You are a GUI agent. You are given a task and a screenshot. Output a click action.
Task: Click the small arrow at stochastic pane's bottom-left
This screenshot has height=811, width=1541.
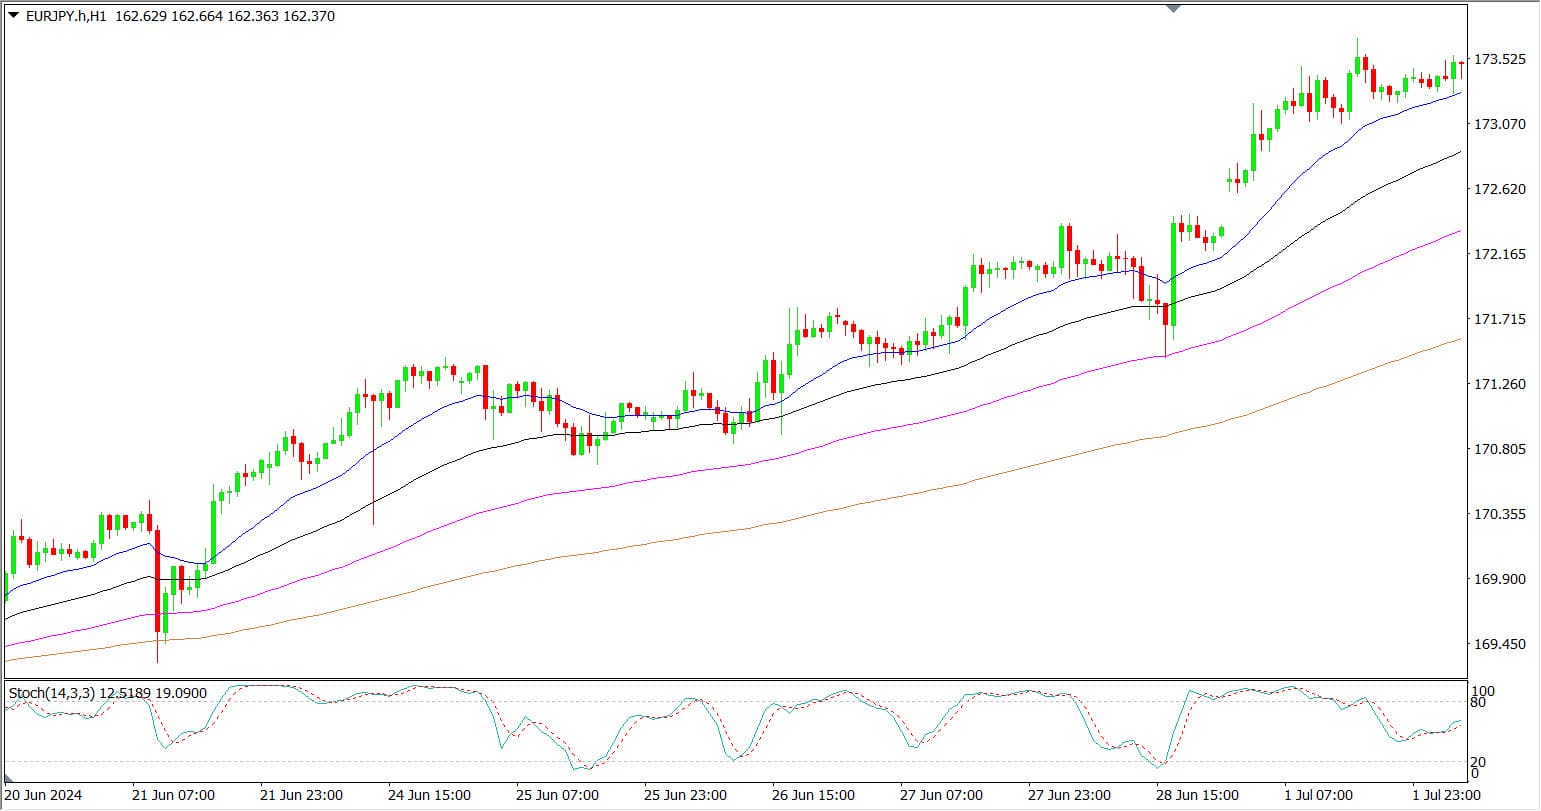click(11, 778)
